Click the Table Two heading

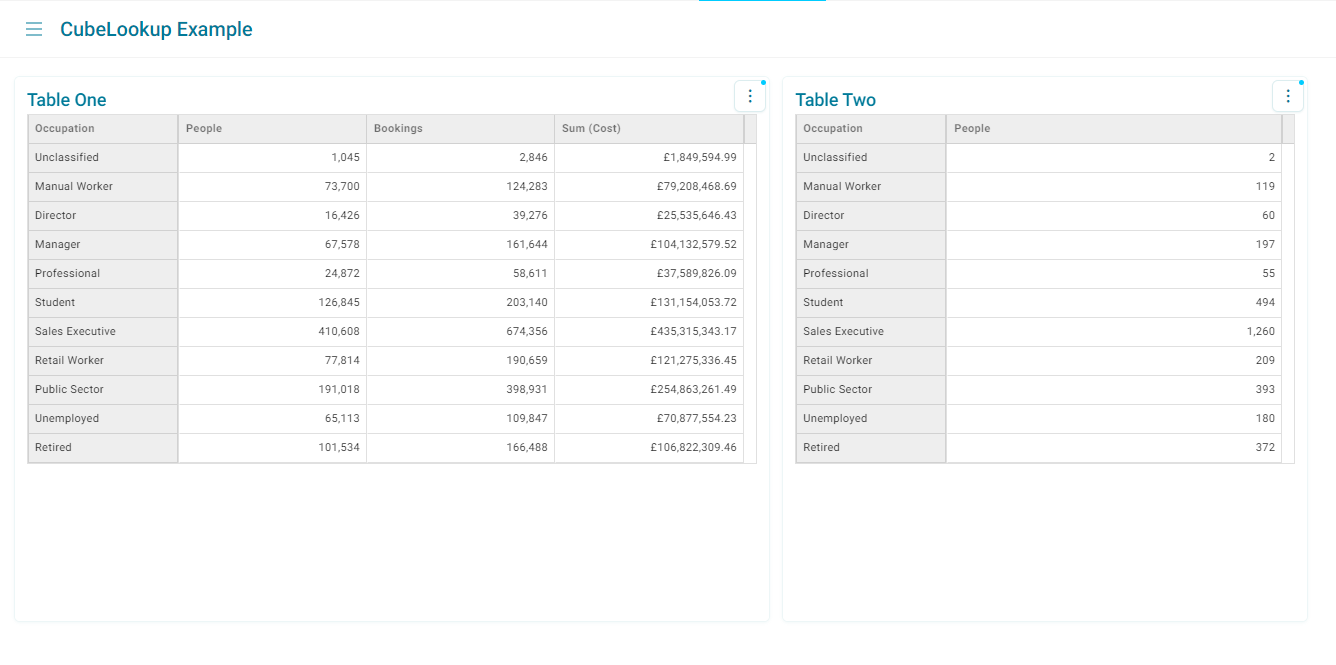point(836,100)
